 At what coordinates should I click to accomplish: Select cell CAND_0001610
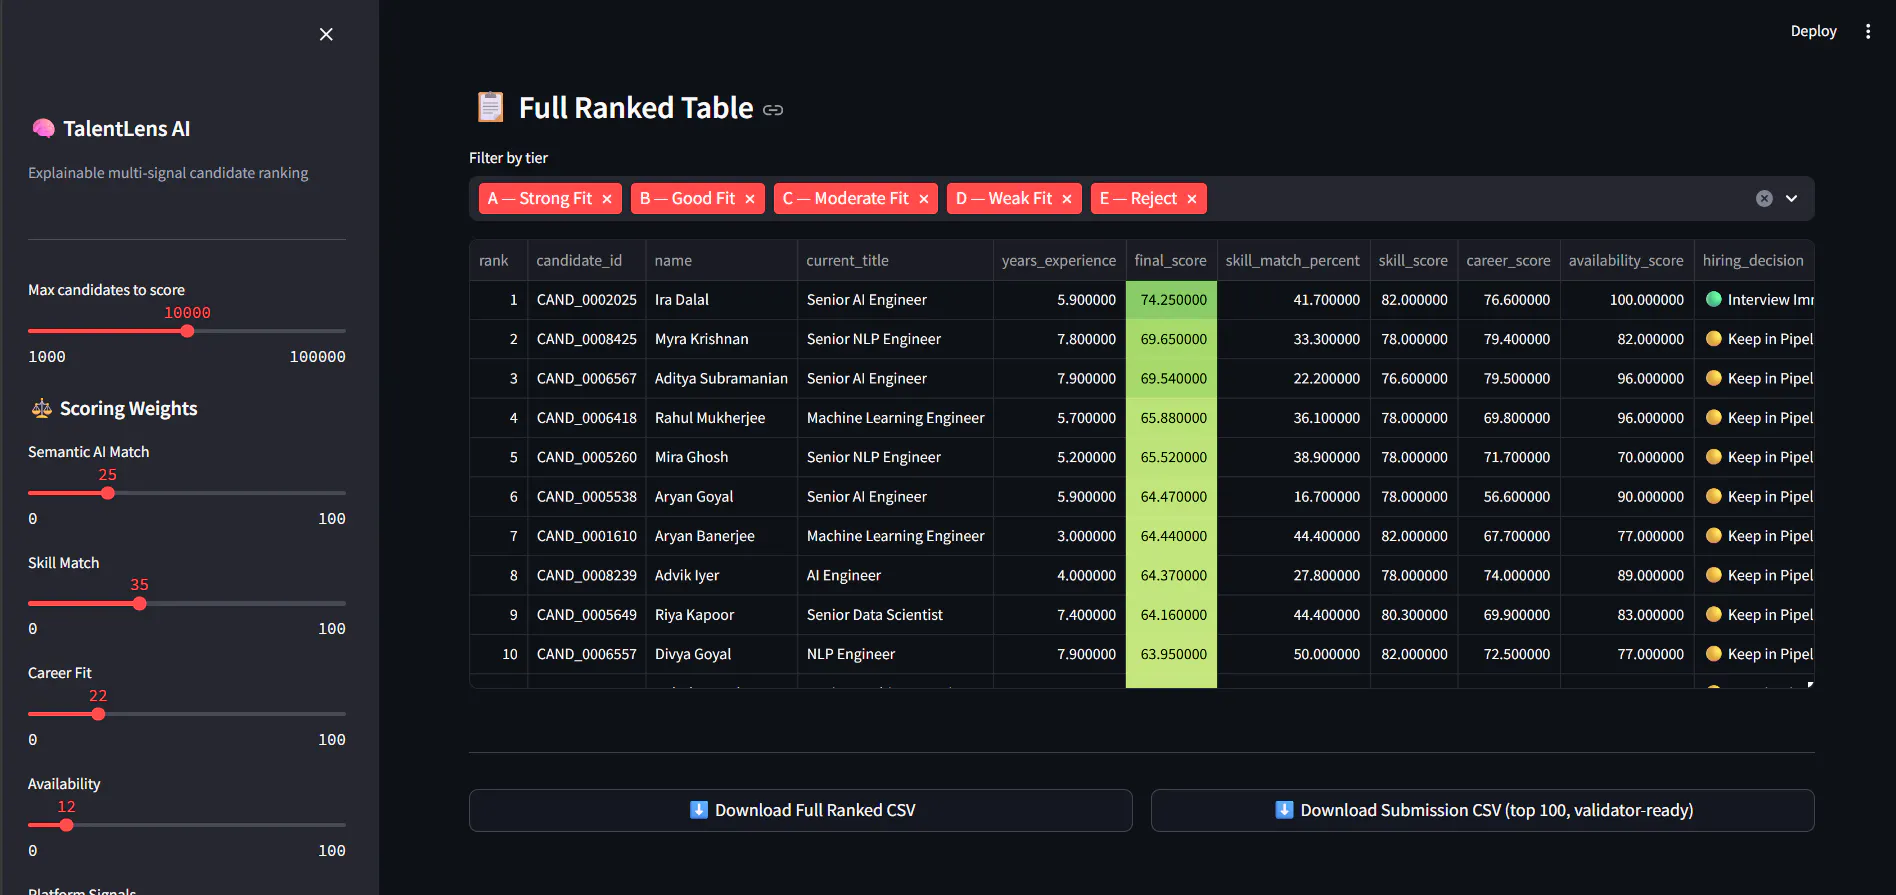click(586, 536)
